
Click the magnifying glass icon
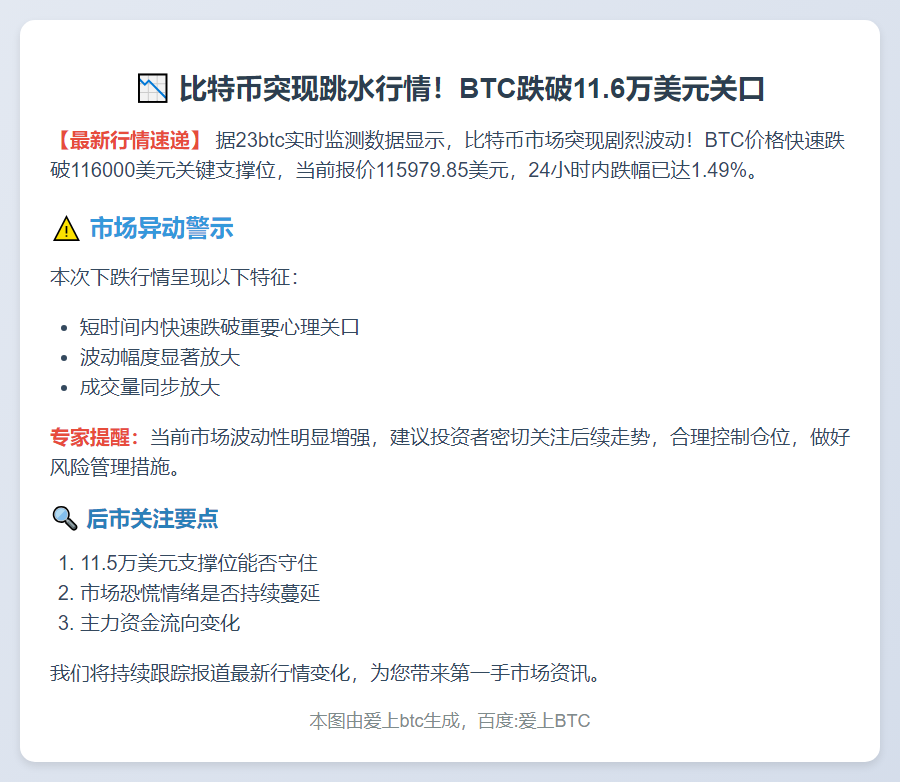[64, 518]
